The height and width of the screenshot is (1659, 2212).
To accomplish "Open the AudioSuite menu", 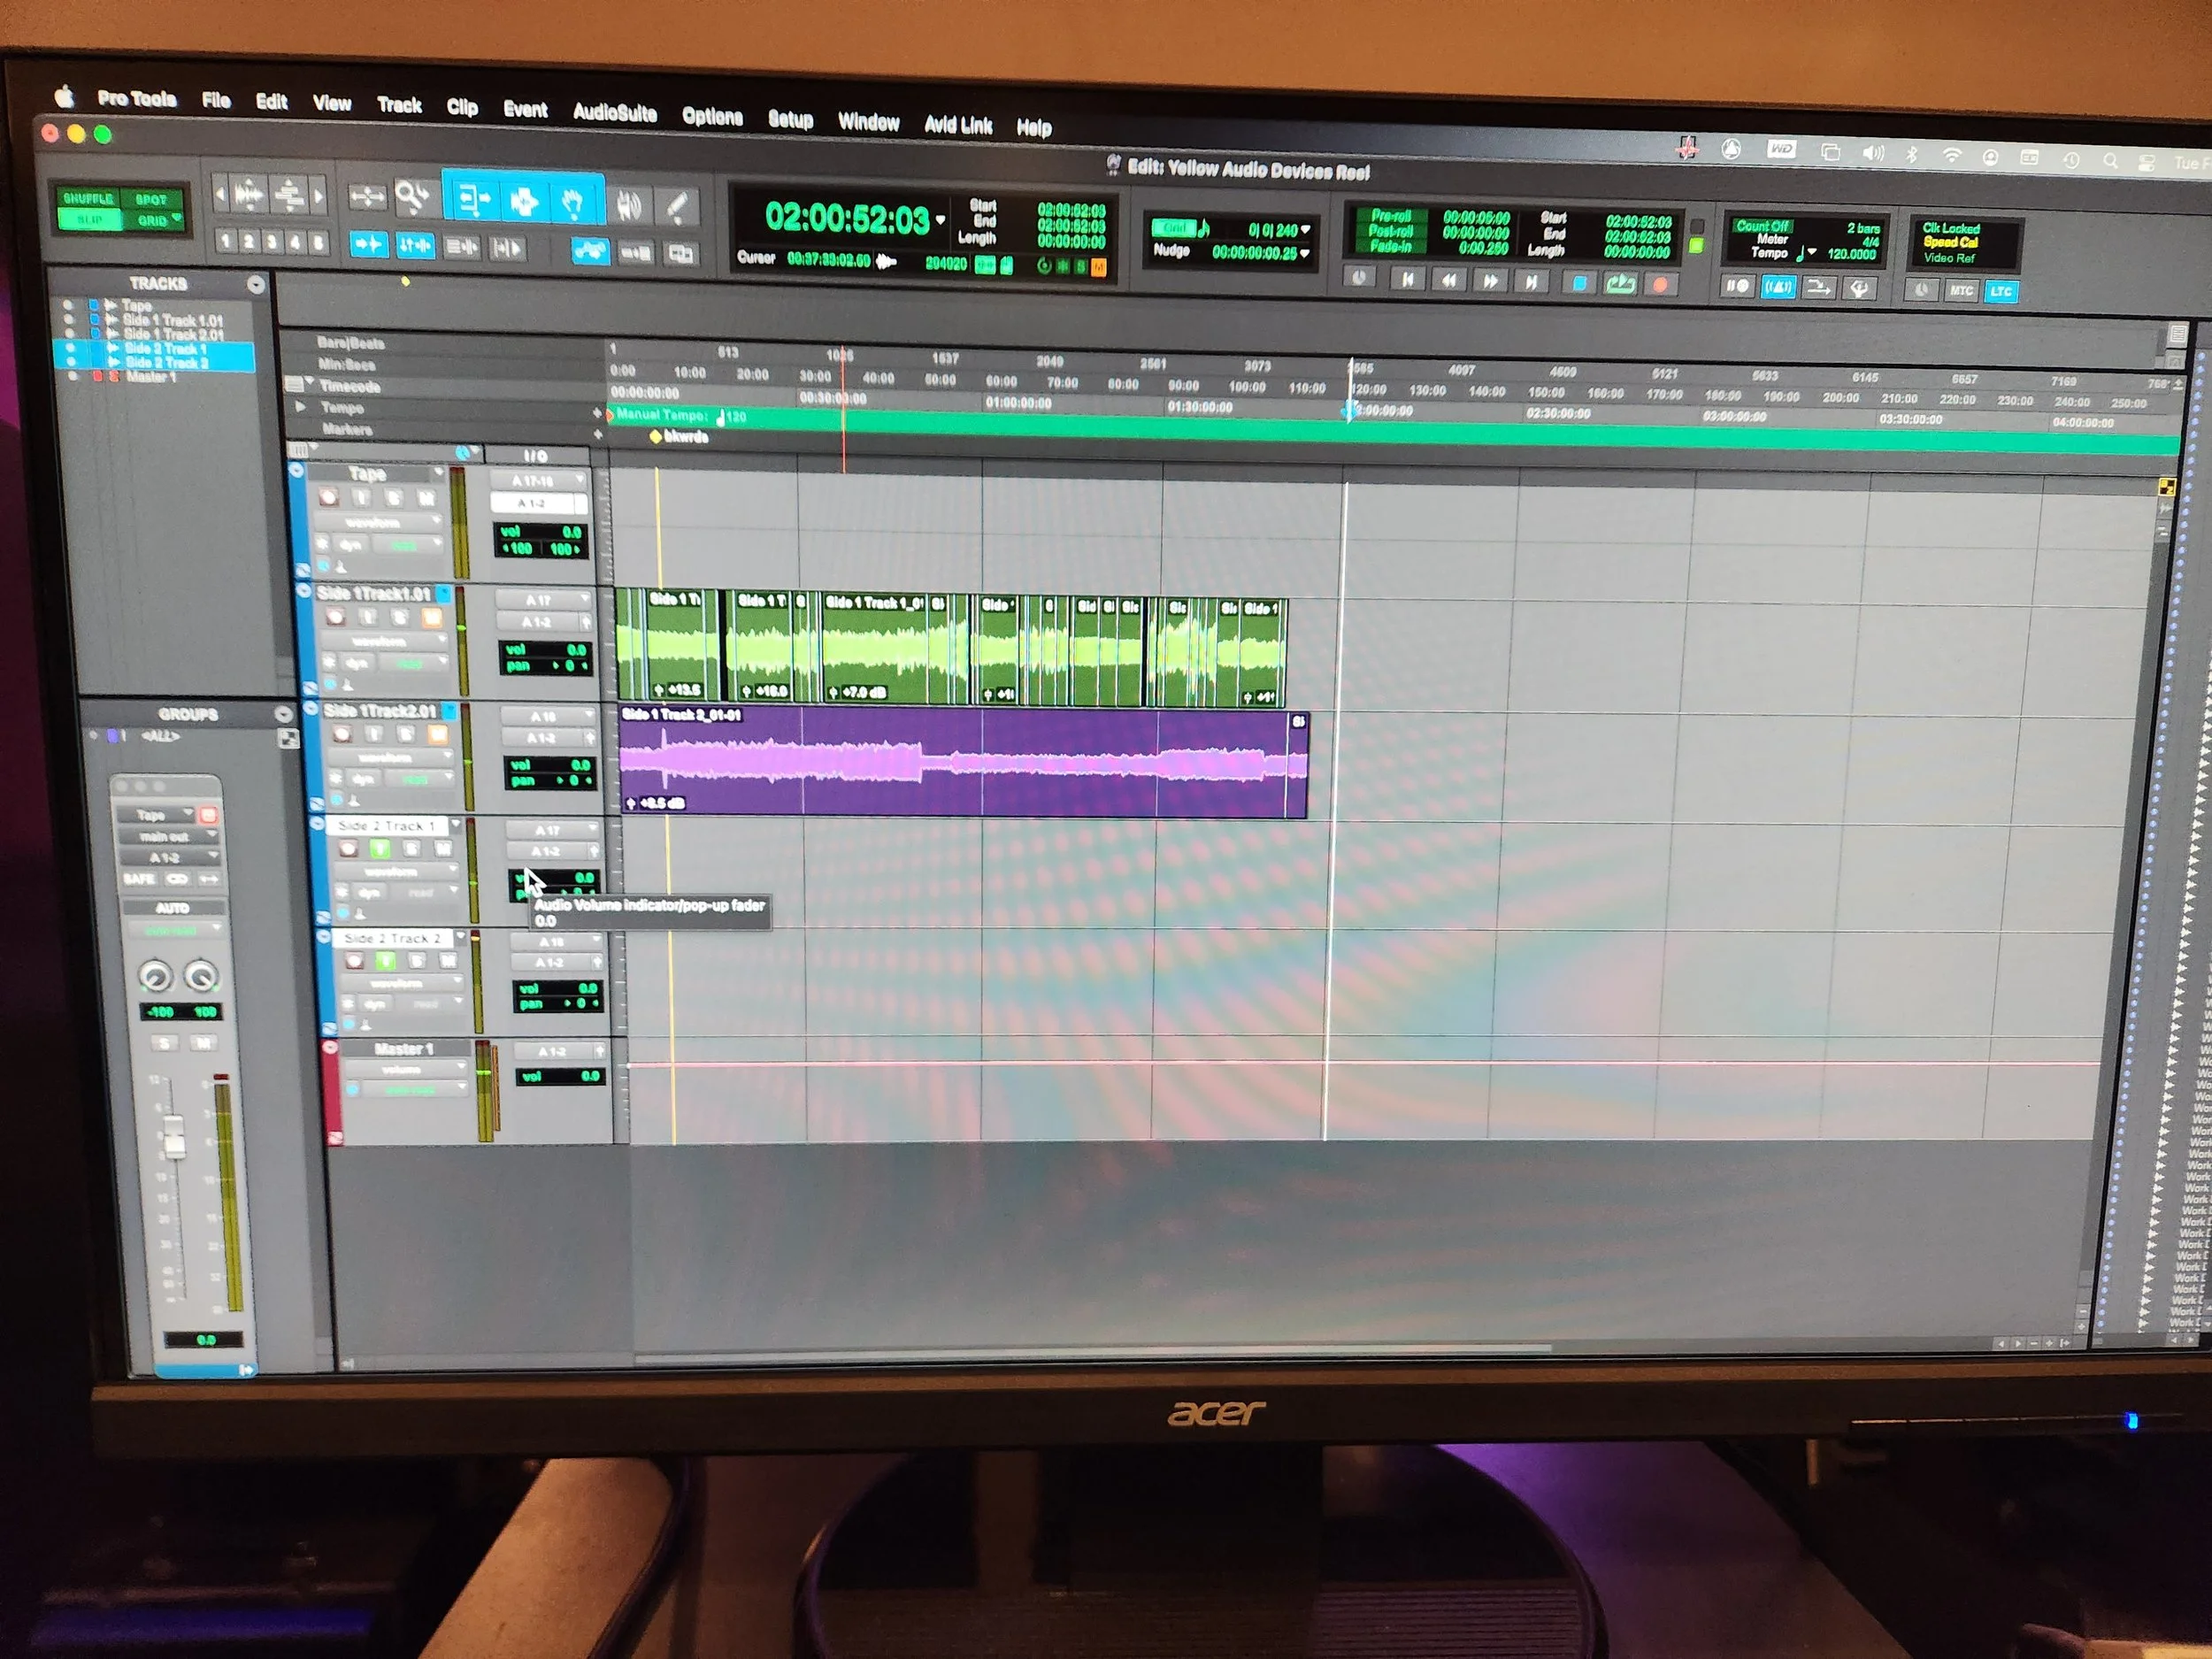I will click(x=614, y=112).
